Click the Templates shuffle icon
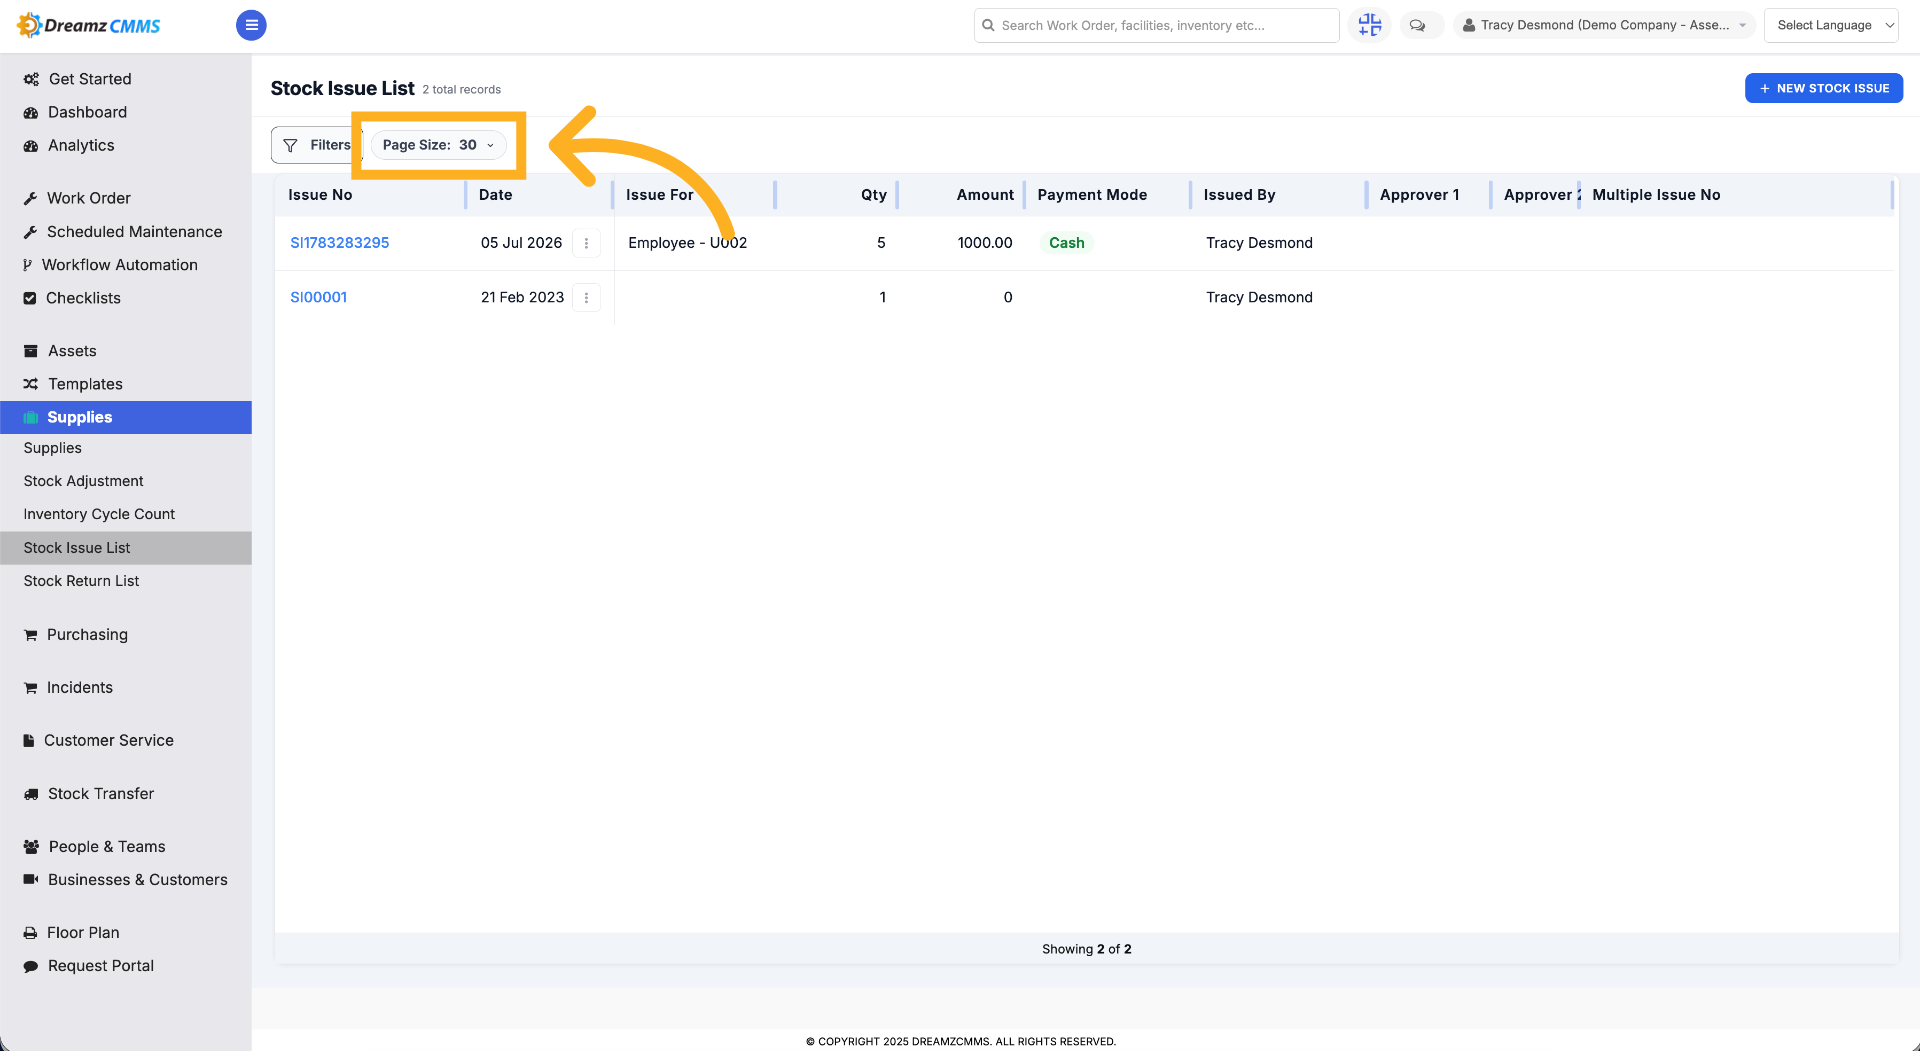The height and width of the screenshot is (1051, 1920). point(31,384)
